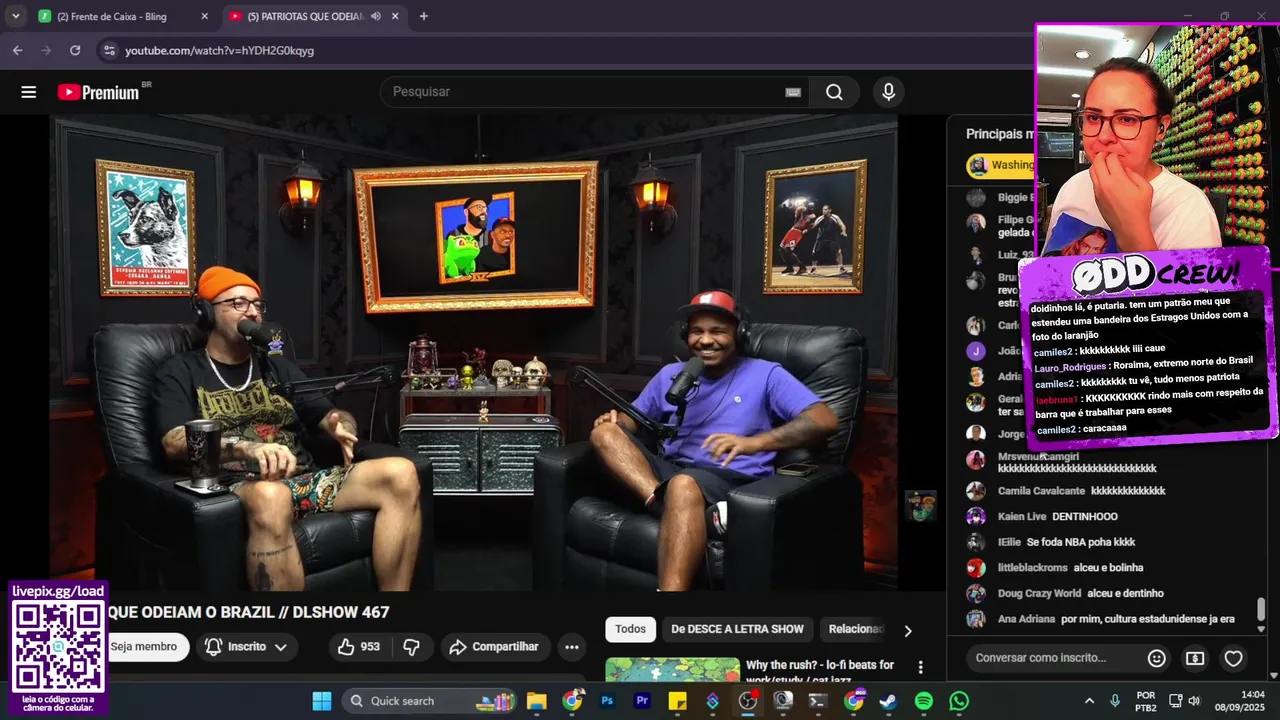
Task: Like the video with thumbs up
Action: tap(359, 647)
